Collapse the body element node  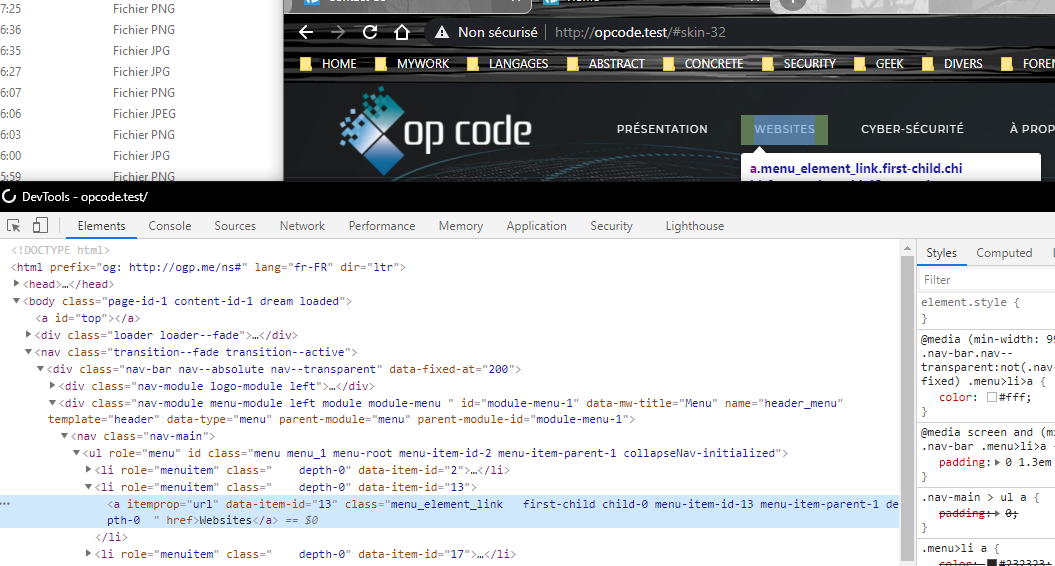point(17,301)
